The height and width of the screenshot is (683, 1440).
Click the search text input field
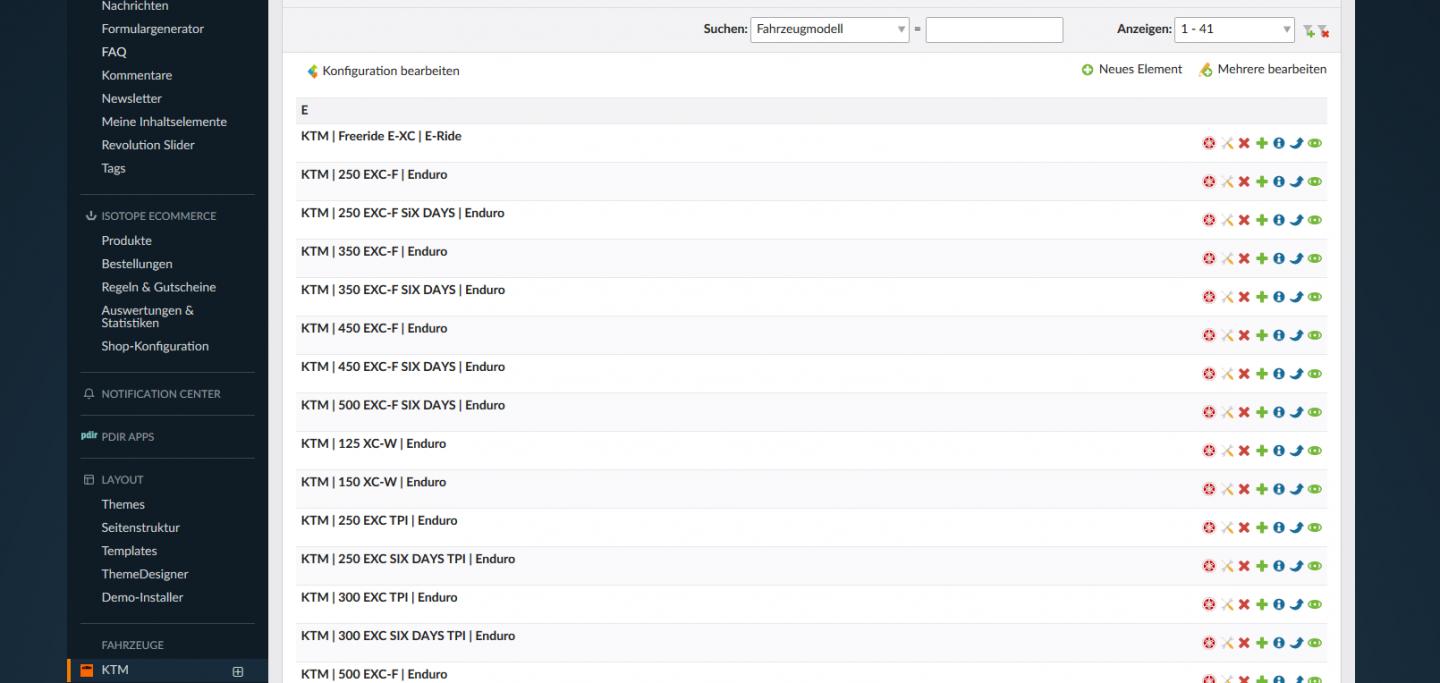coord(994,30)
